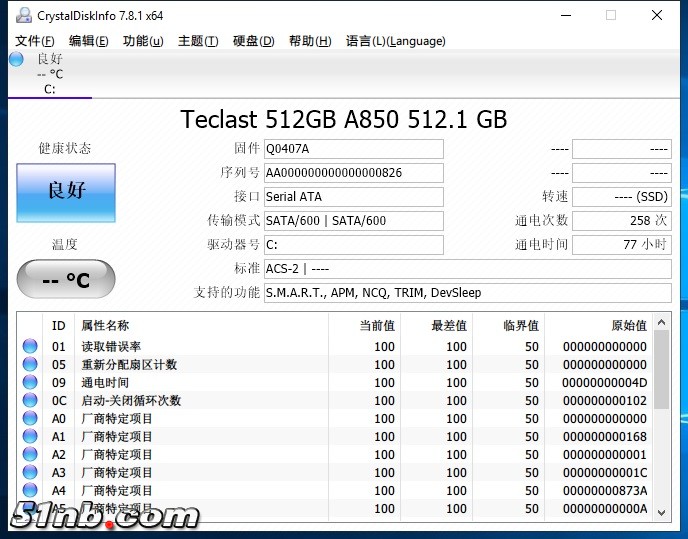Click the -- °C temperature button
The image size is (688, 539).
(x=66, y=279)
